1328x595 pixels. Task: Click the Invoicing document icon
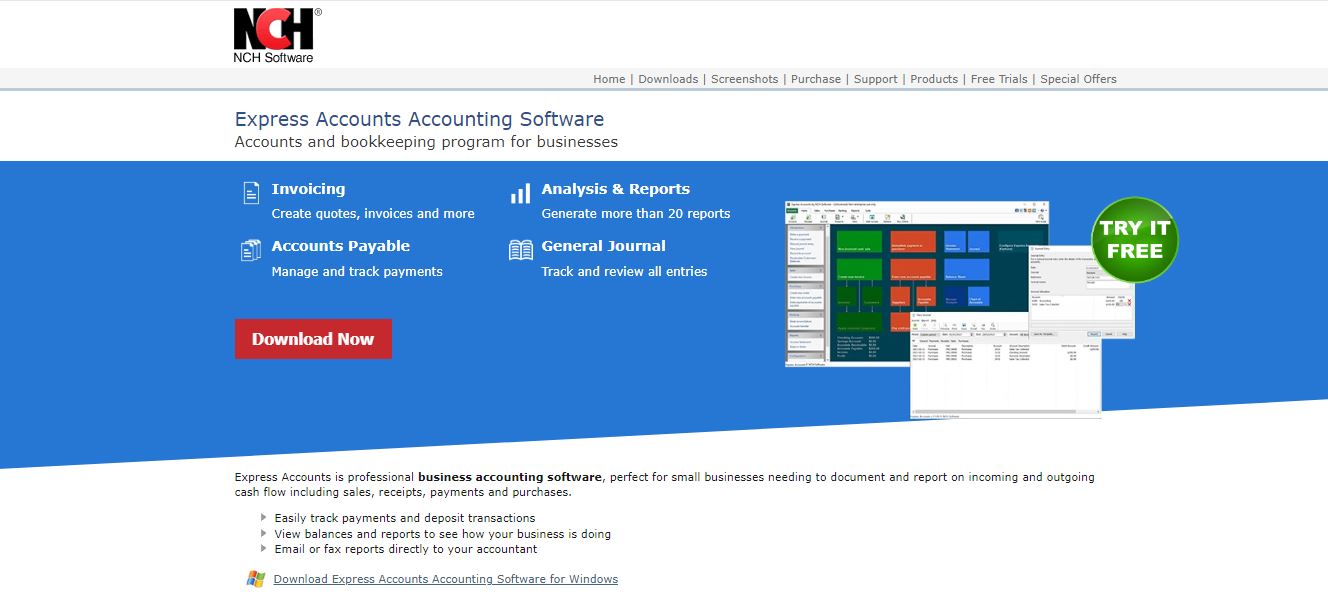pos(251,193)
